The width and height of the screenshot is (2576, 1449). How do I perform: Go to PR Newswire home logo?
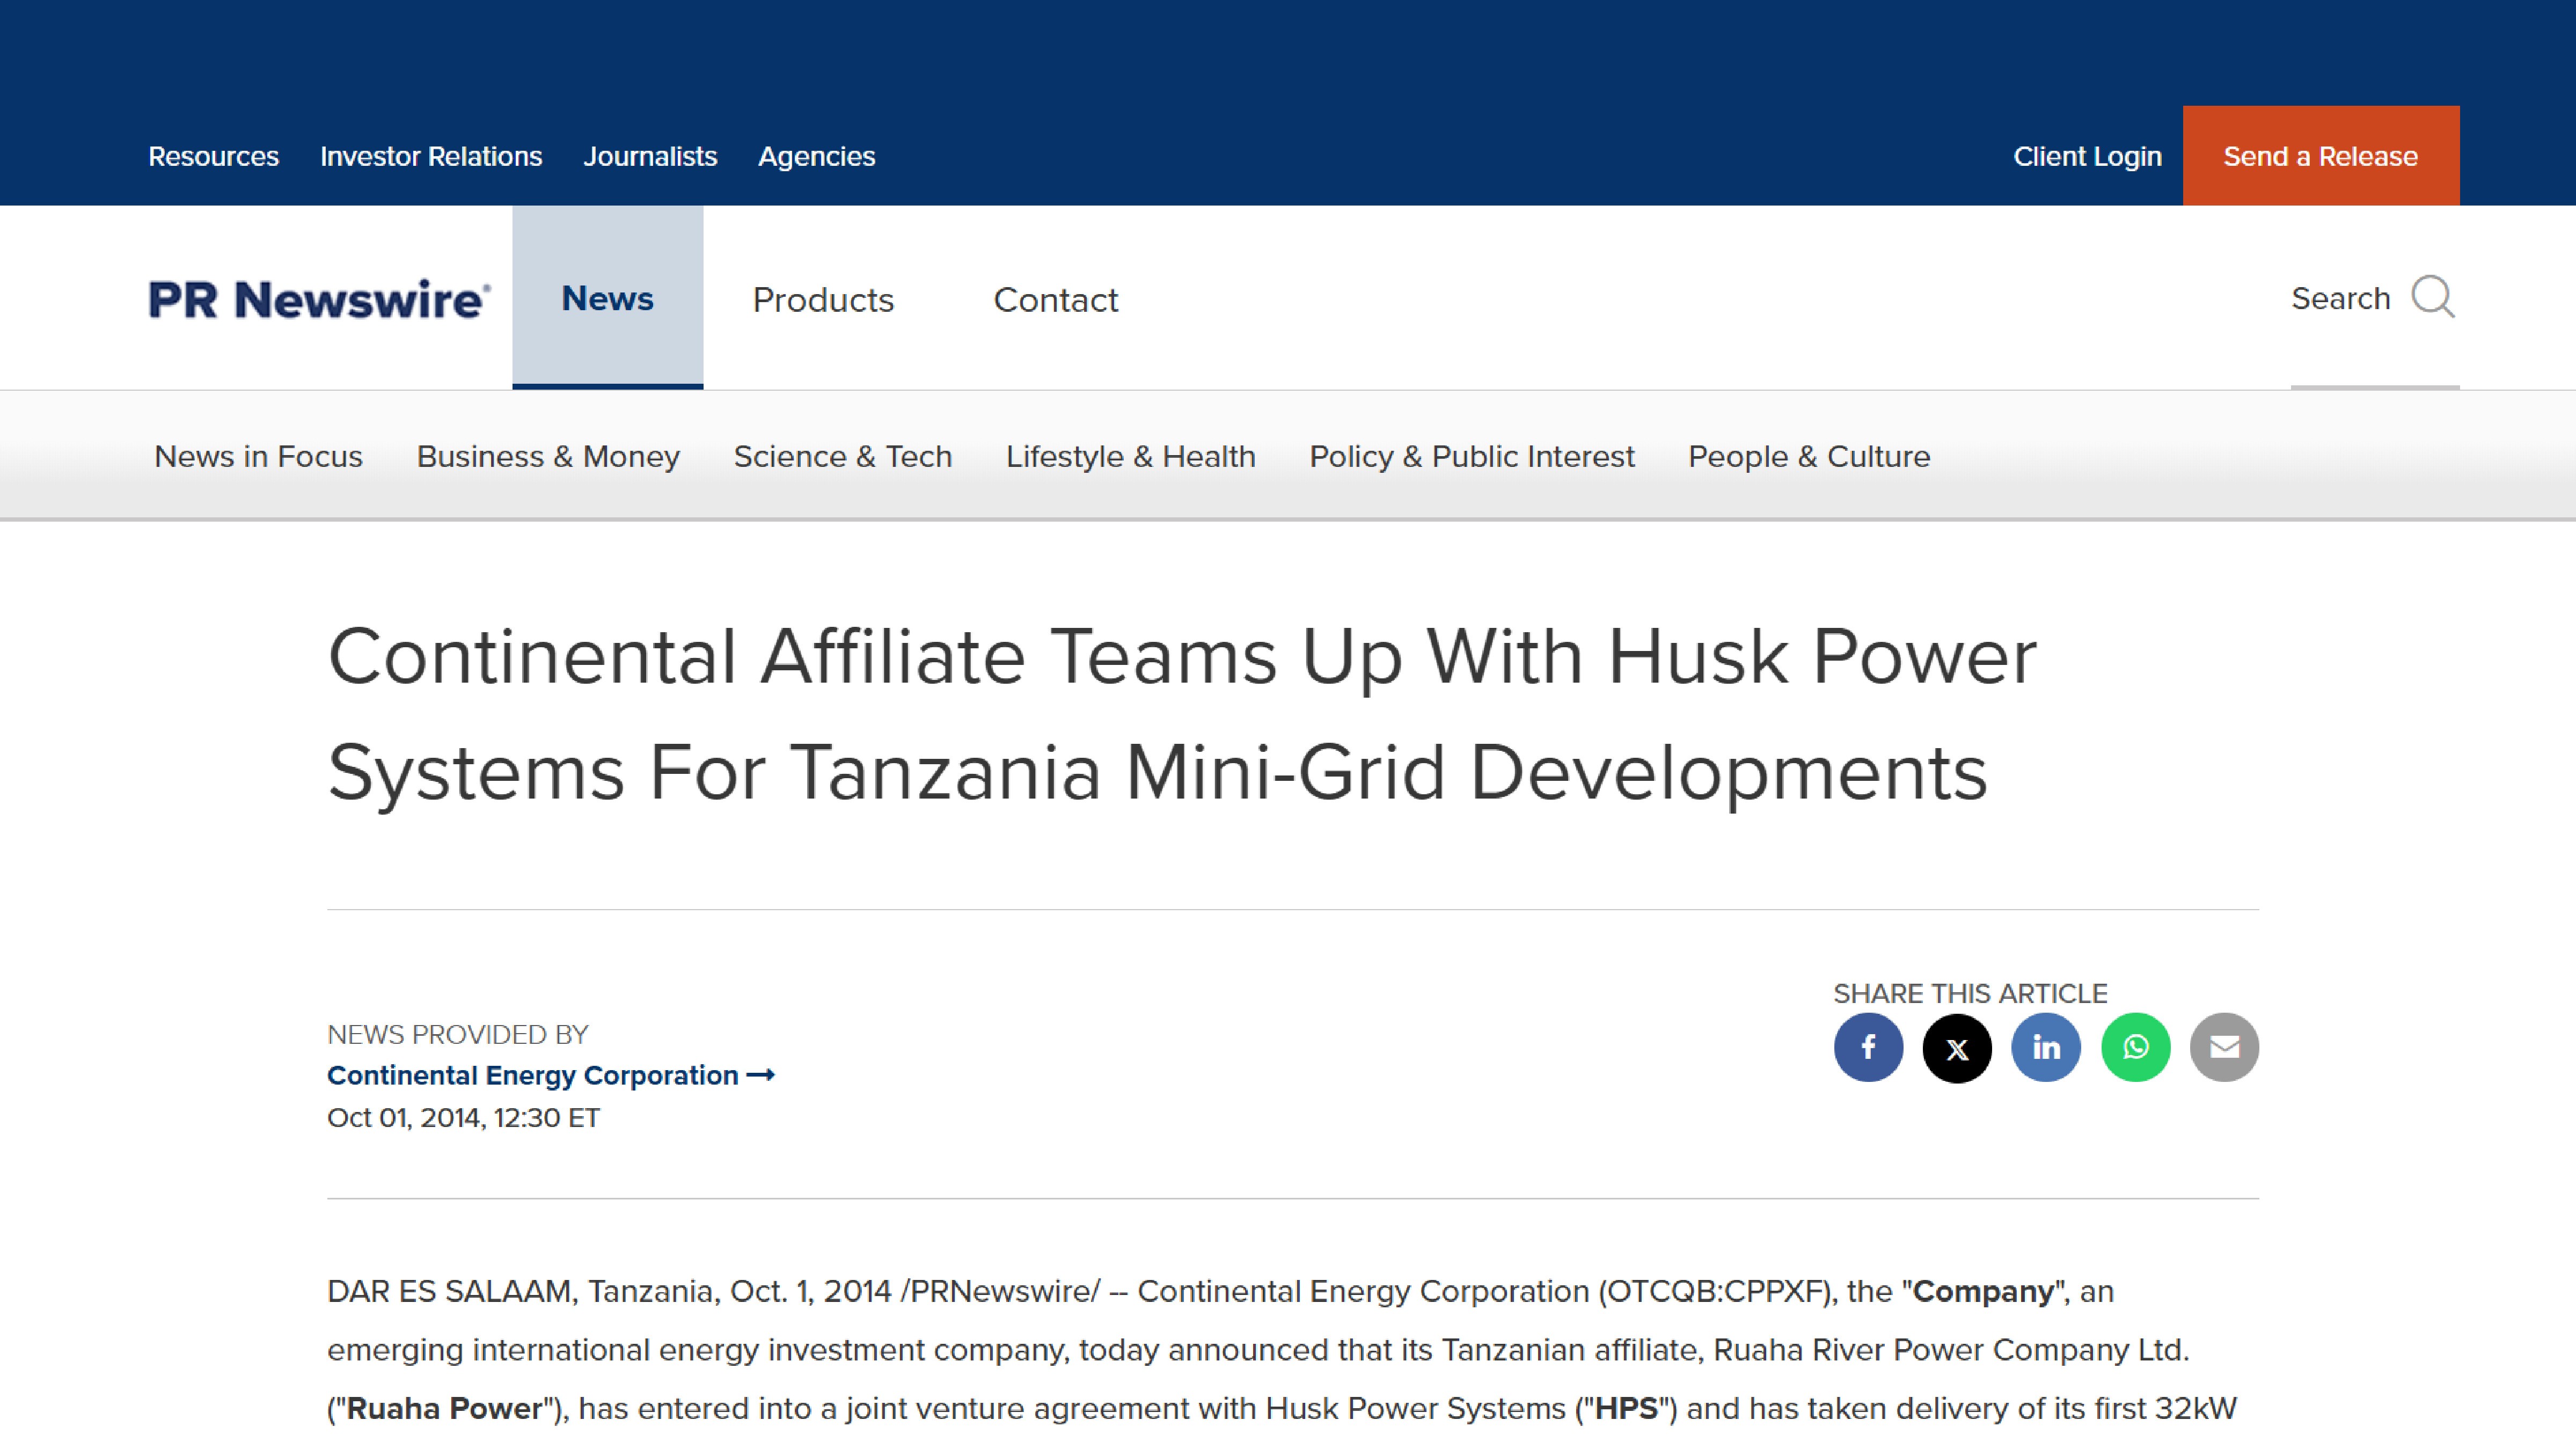click(x=319, y=299)
